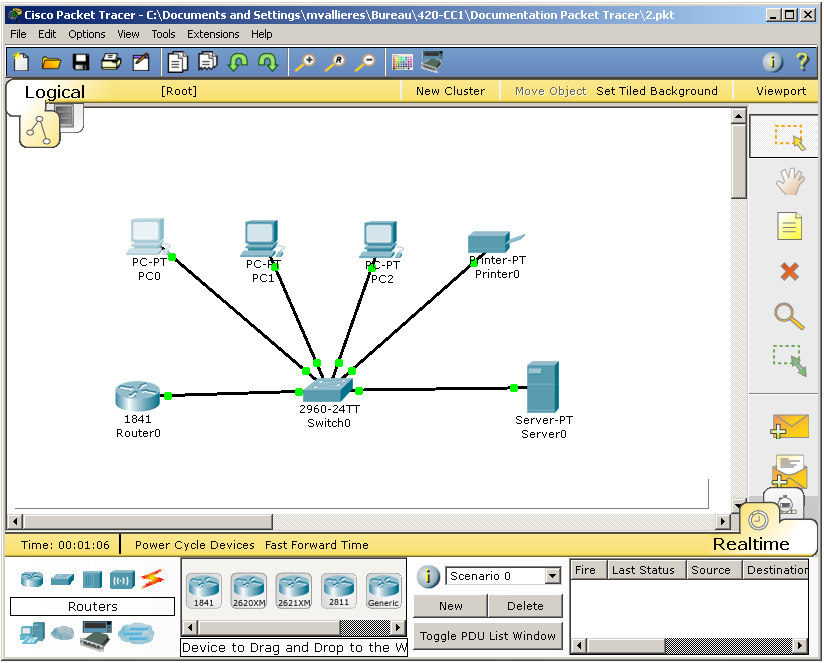Activate the Move Layout hand tool
824x663 pixels.
[789, 181]
